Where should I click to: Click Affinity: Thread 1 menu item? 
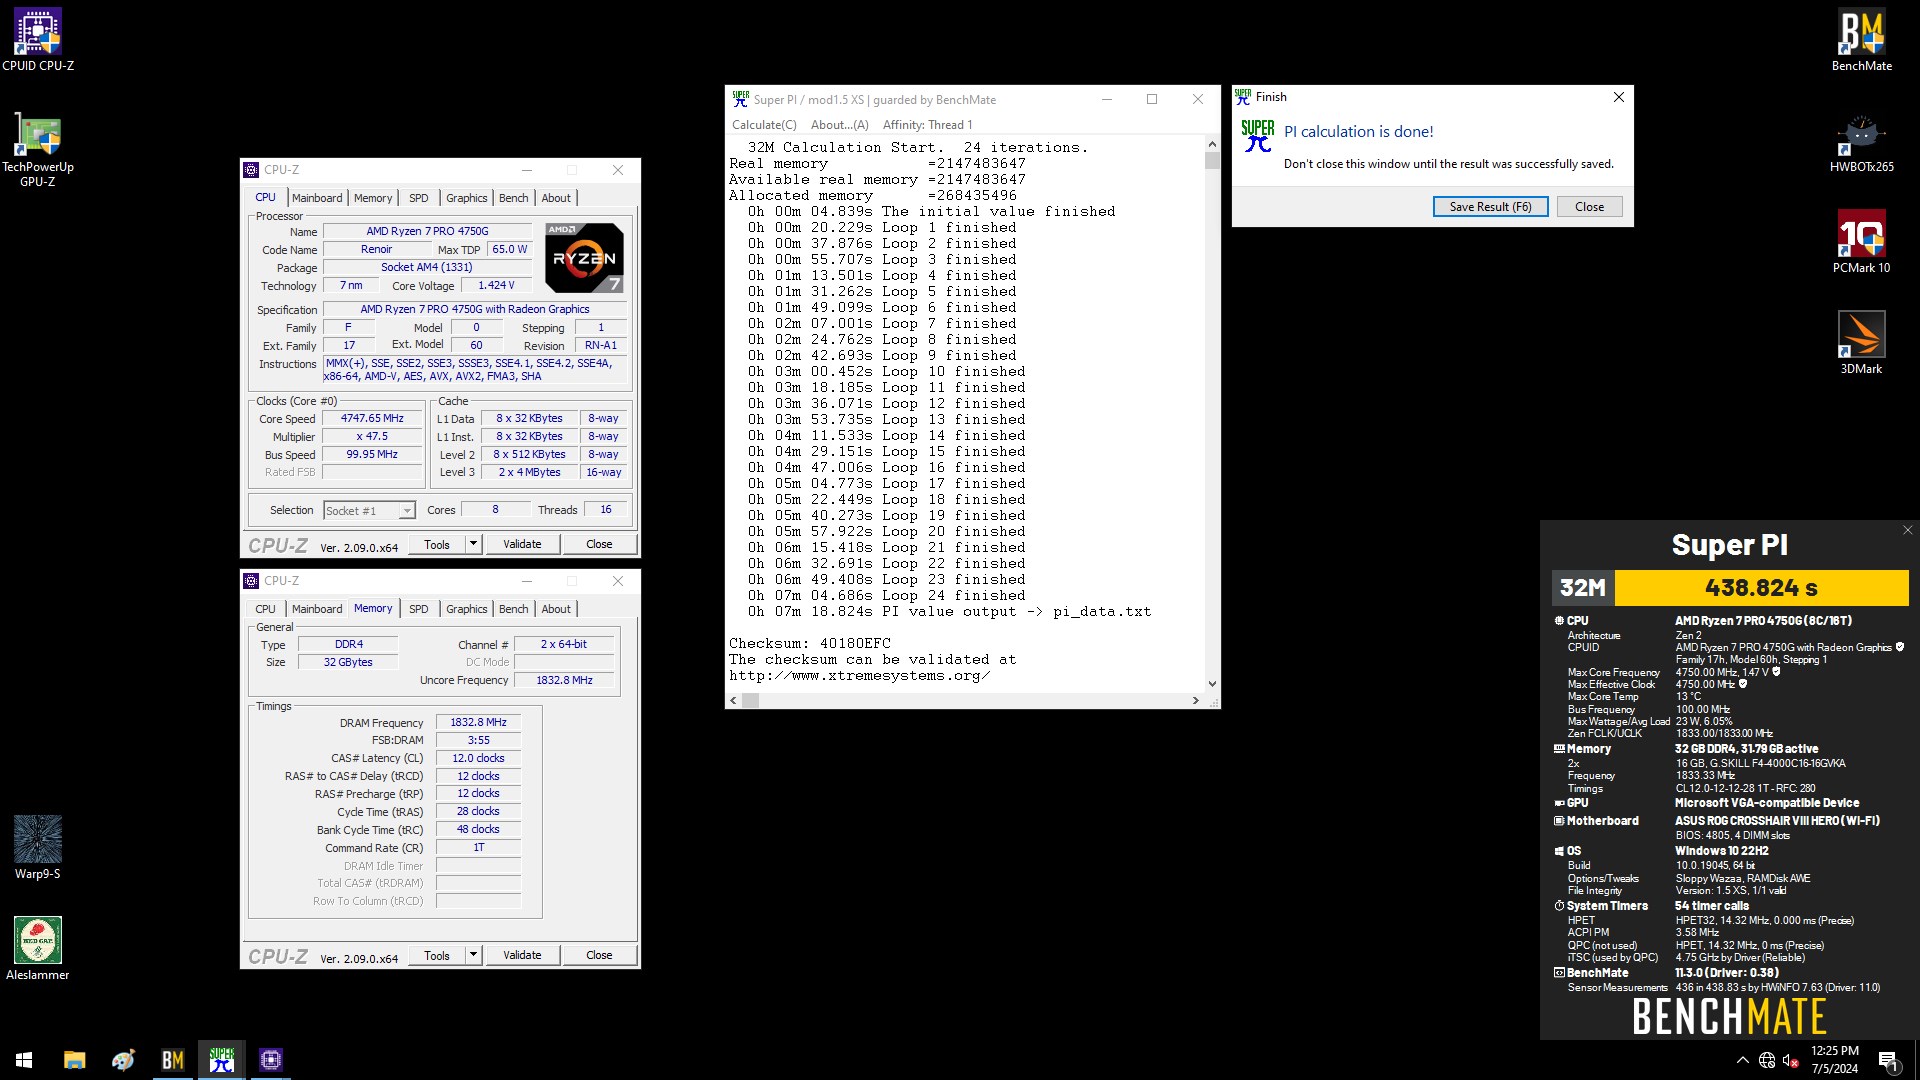point(927,125)
